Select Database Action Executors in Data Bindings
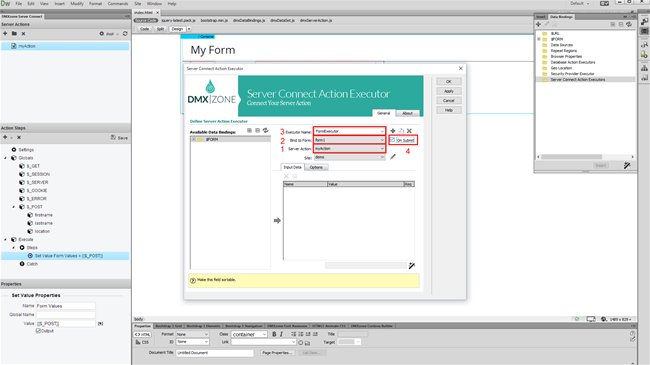Image resolution: width=650 pixels, height=365 pixels. click(x=573, y=62)
